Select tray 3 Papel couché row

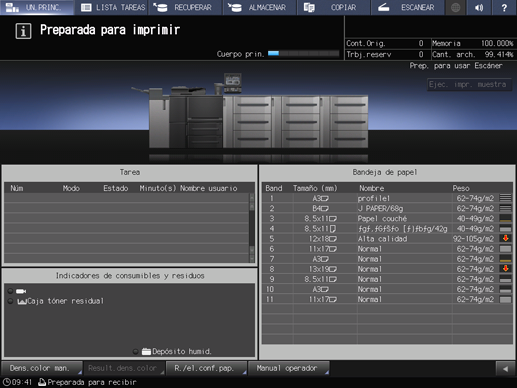[x=387, y=219]
